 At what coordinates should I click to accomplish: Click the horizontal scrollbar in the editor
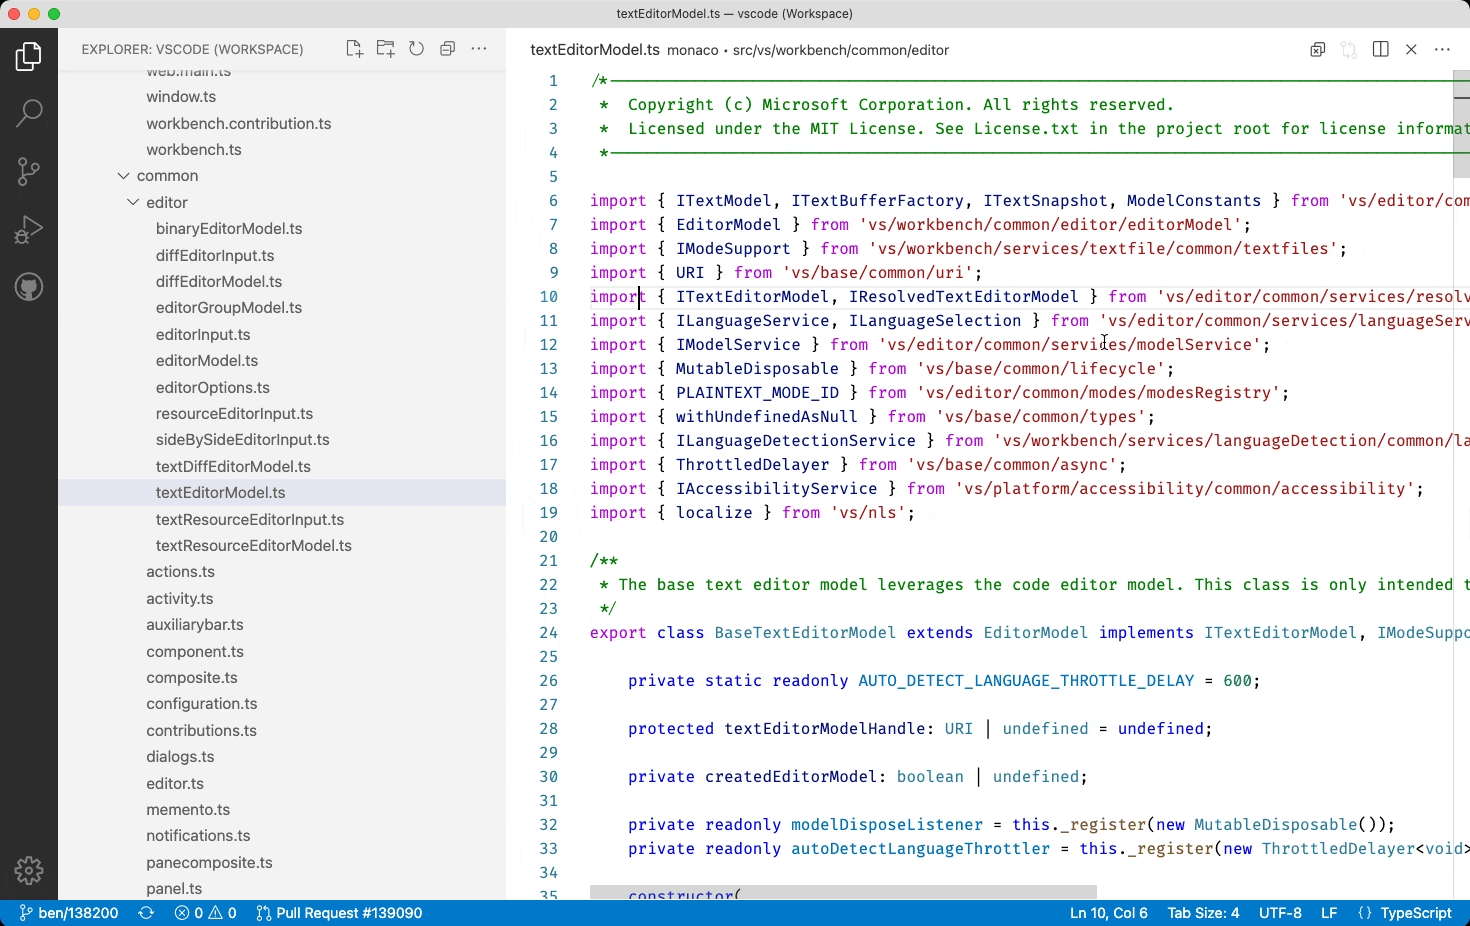(x=843, y=891)
